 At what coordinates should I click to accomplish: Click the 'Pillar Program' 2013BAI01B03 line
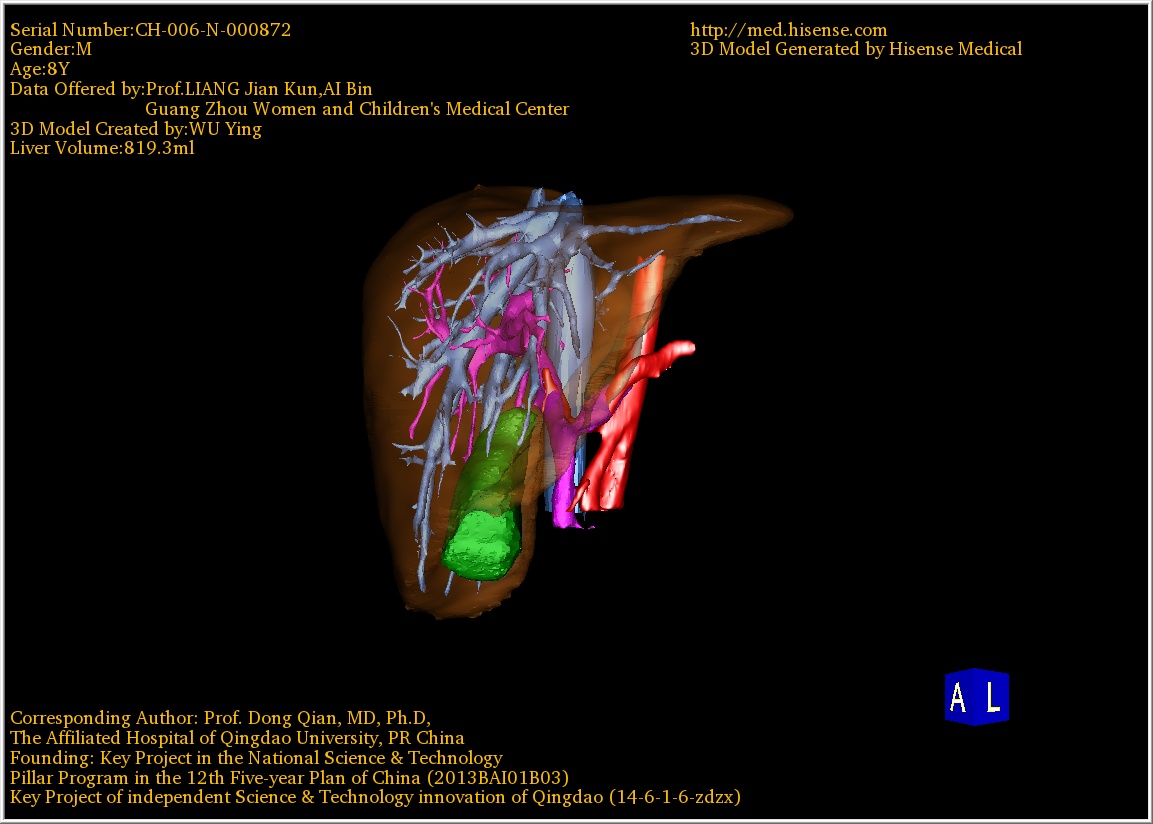pos(290,778)
